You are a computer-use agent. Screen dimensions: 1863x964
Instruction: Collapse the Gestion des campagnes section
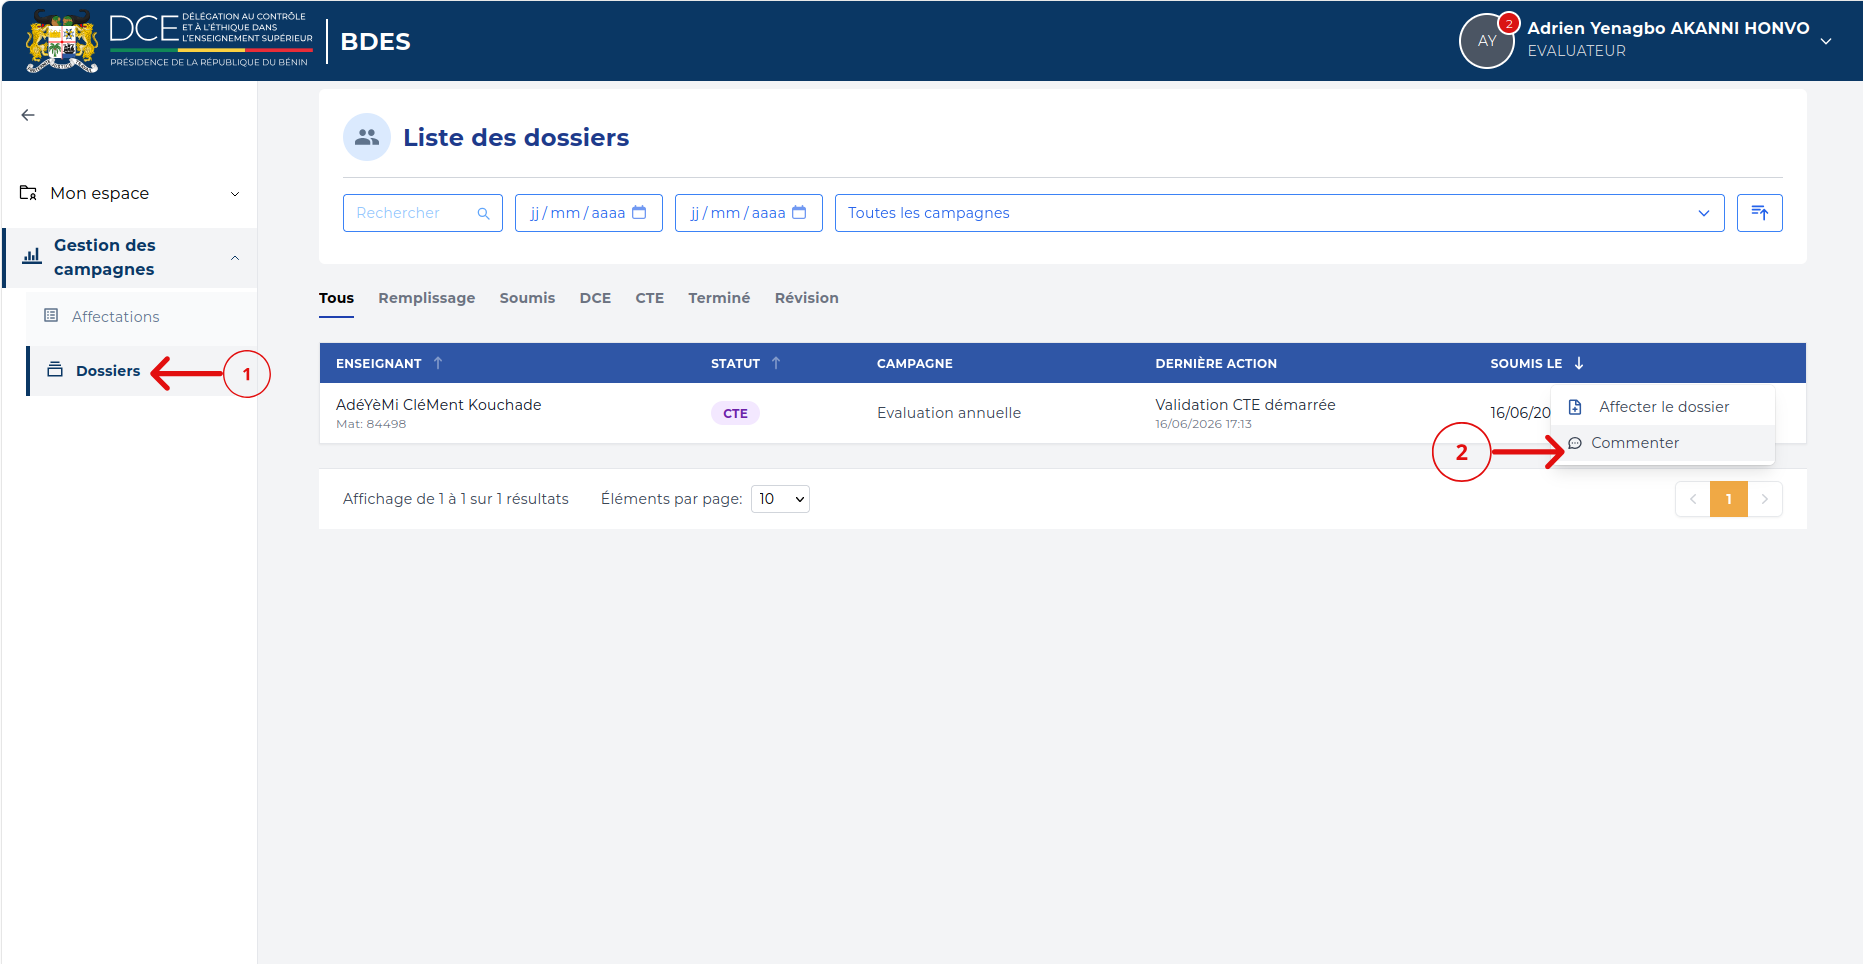coord(235,258)
